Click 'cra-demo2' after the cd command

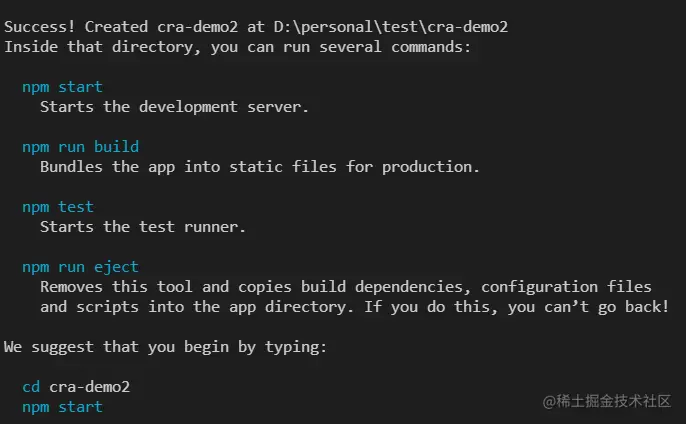[90, 387]
